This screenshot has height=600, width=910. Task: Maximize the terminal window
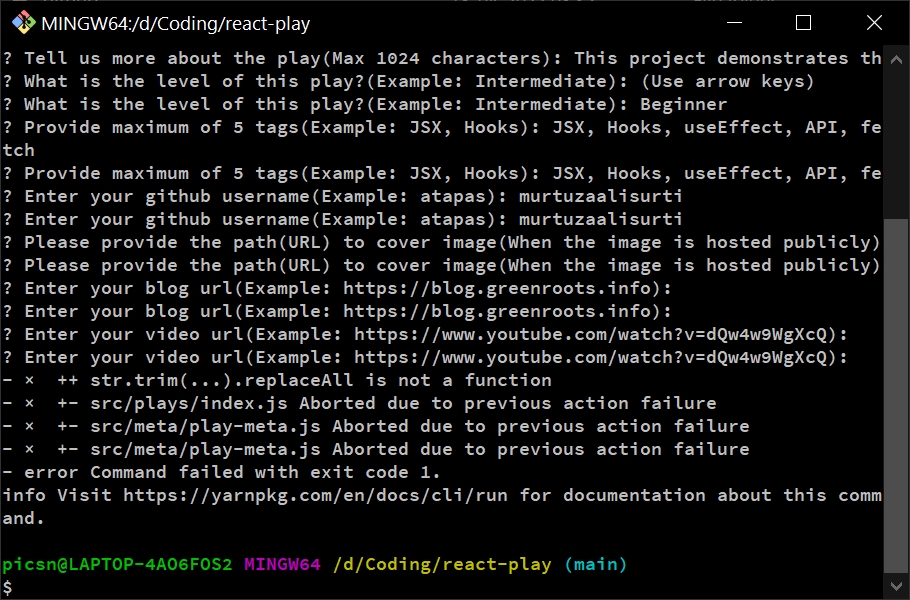[x=802, y=22]
